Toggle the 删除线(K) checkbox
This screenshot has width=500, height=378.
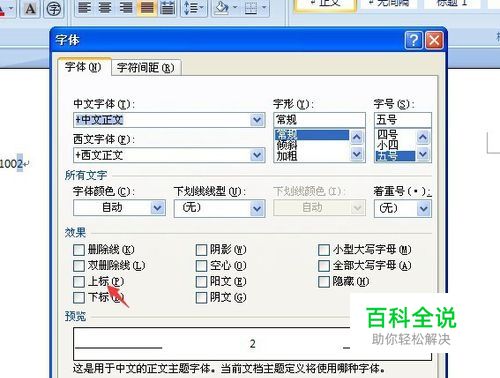click(79, 250)
